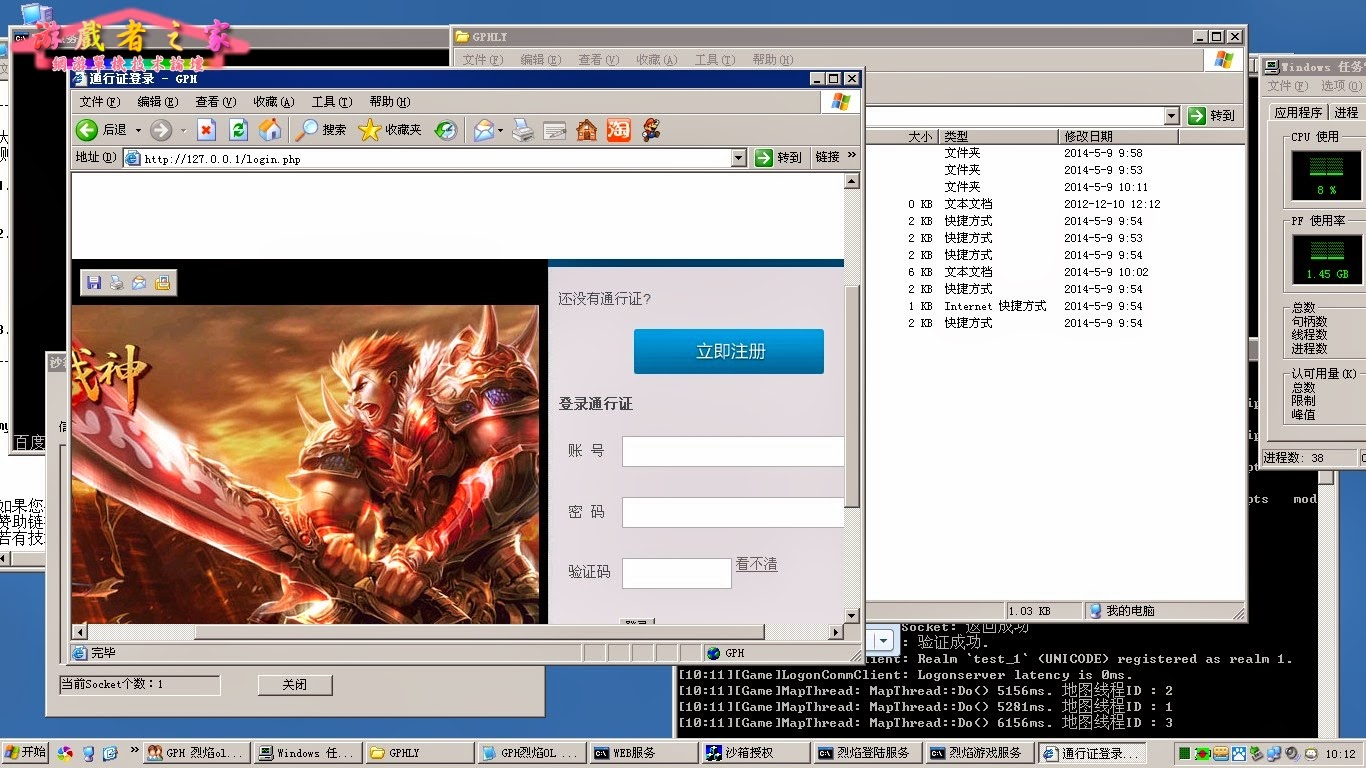Print image from the picture hover toolbar
The image size is (1366, 768).
pyautogui.click(x=117, y=283)
